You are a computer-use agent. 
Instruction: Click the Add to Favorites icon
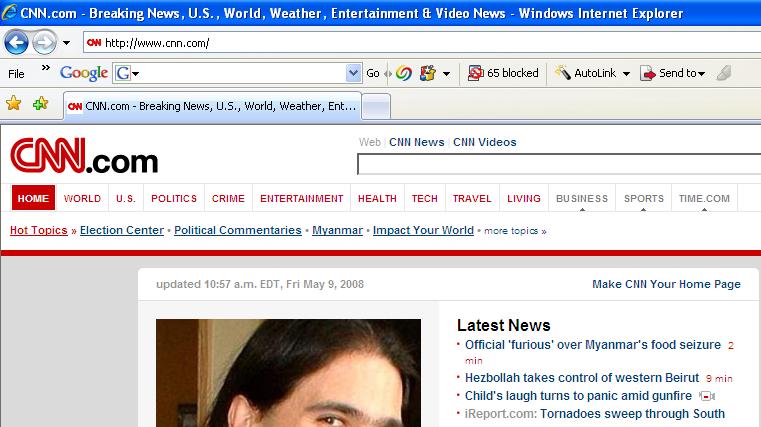pyautogui.click(x=40, y=103)
